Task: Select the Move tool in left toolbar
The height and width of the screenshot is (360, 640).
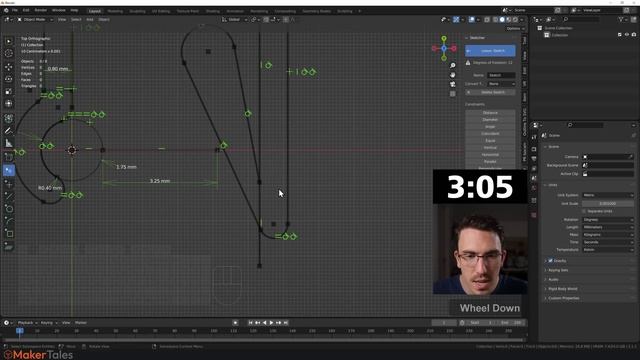Action: point(9,67)
